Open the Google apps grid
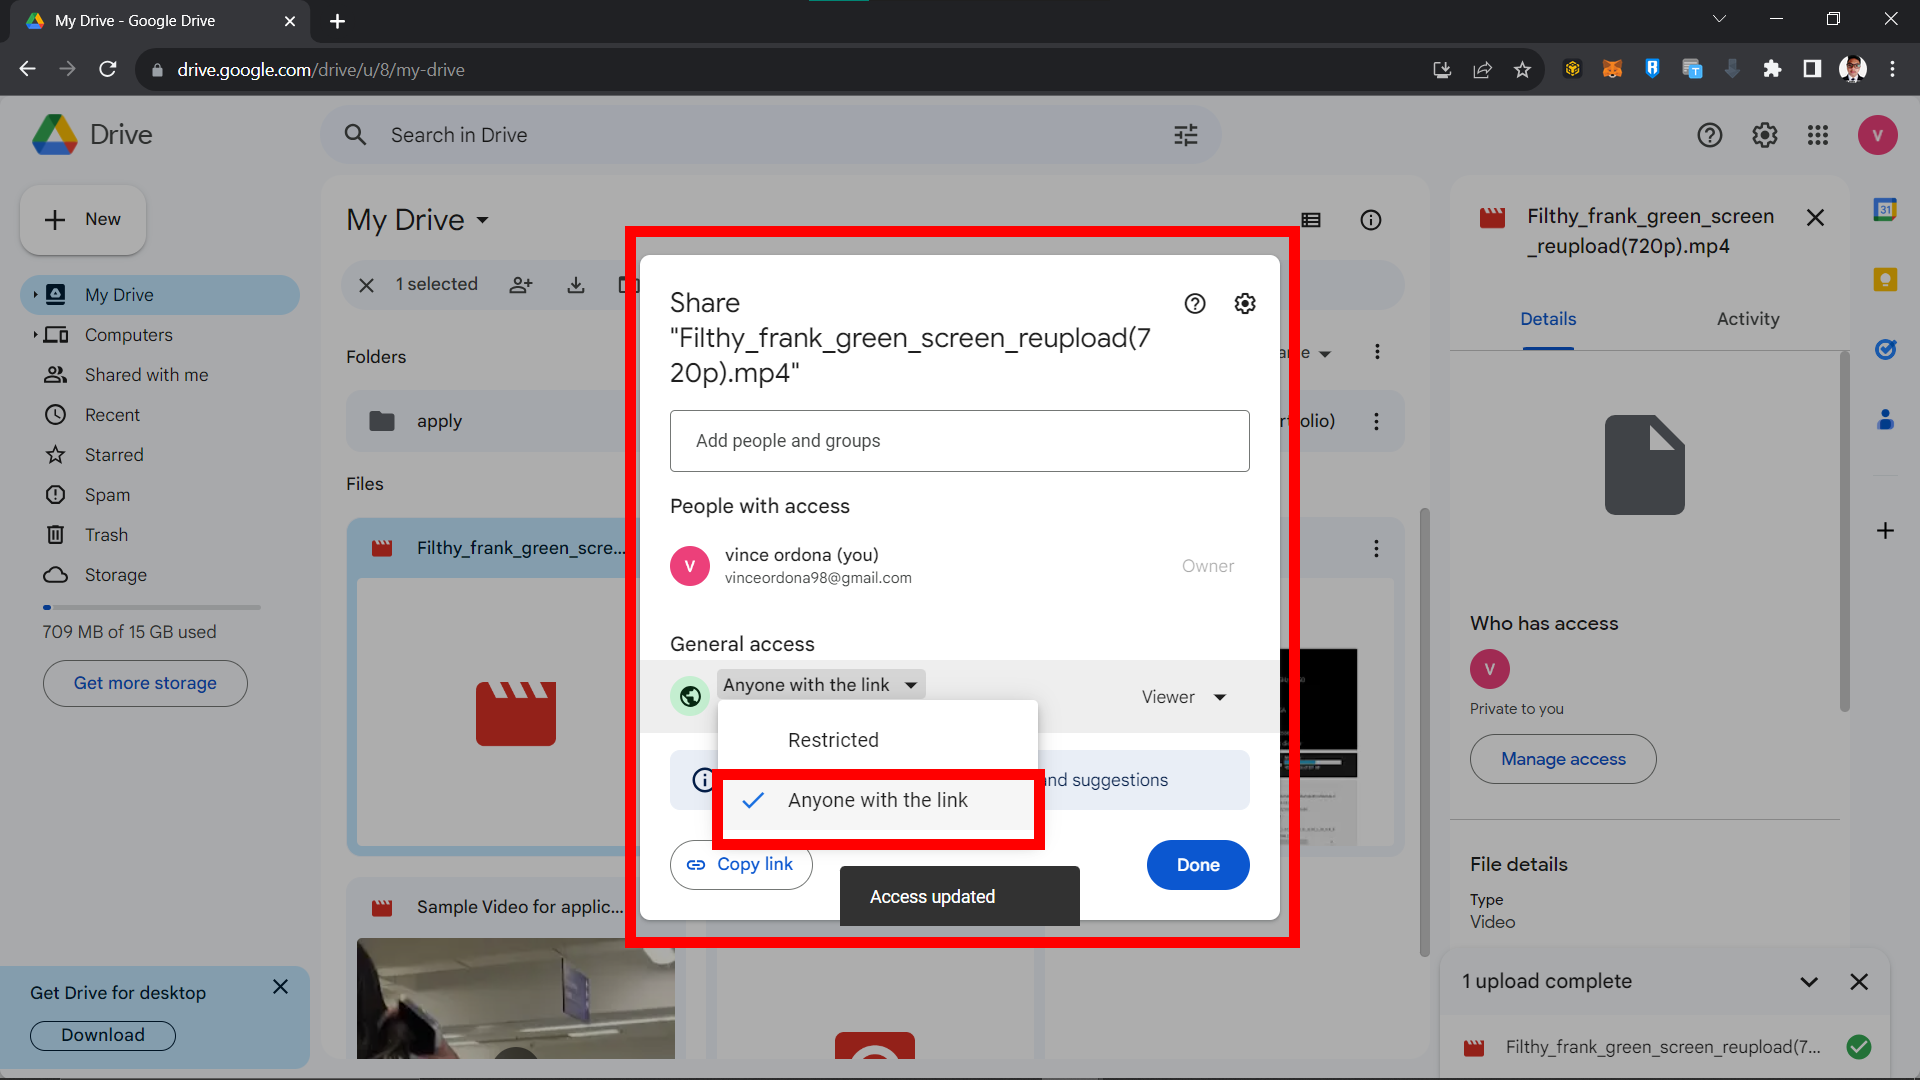 1818,135
